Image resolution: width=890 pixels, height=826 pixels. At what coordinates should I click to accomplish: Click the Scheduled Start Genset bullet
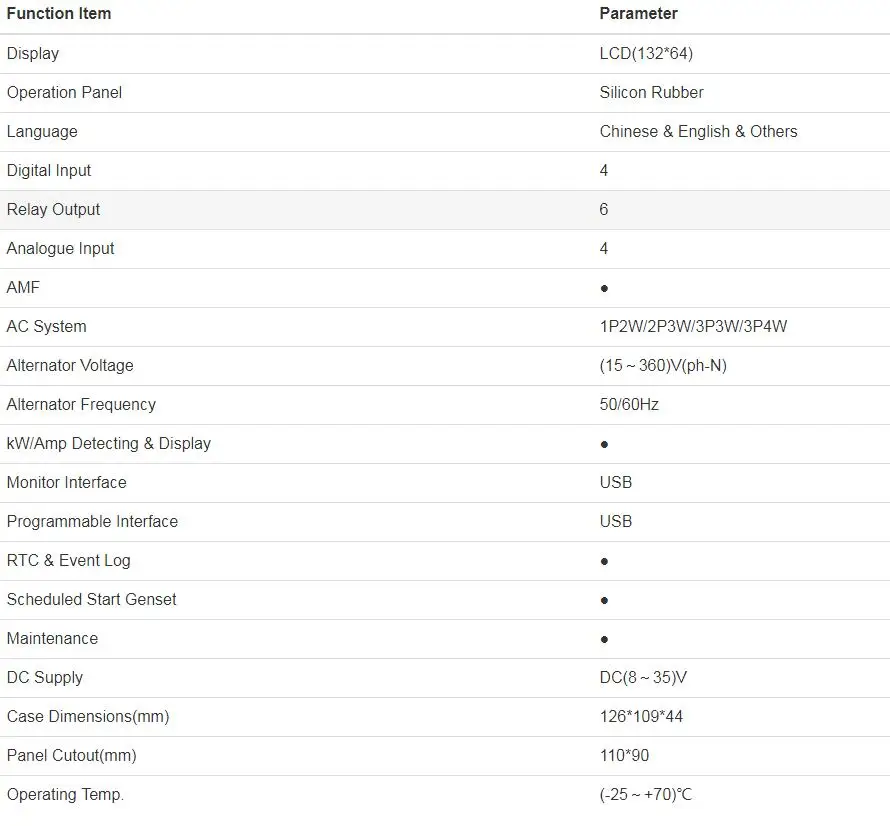tap(604, 601)
